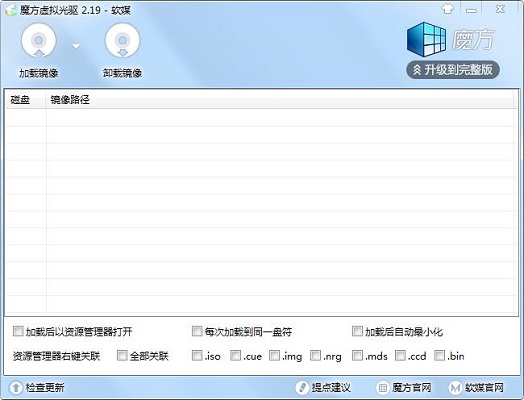Tick the 全部关联 checkbox
The width and height of the screenshot is (524, 400).
(122, 356)
